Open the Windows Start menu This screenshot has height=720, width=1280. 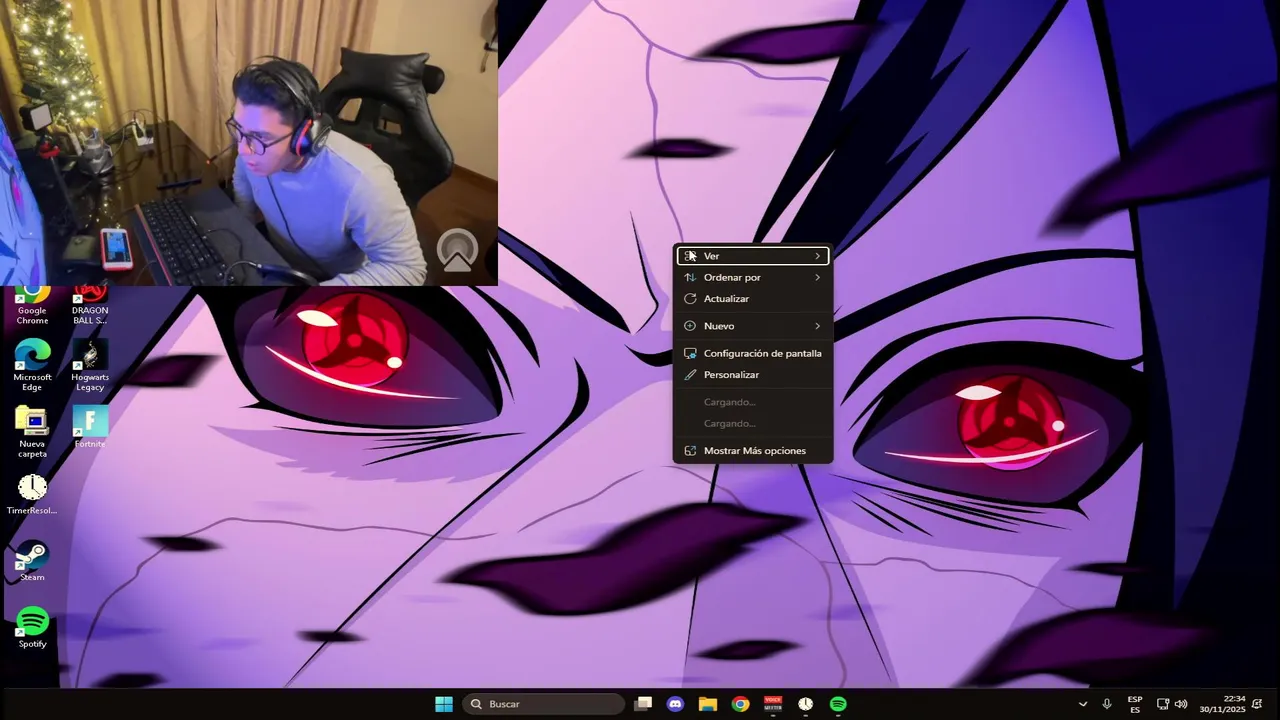coord(444,704)
